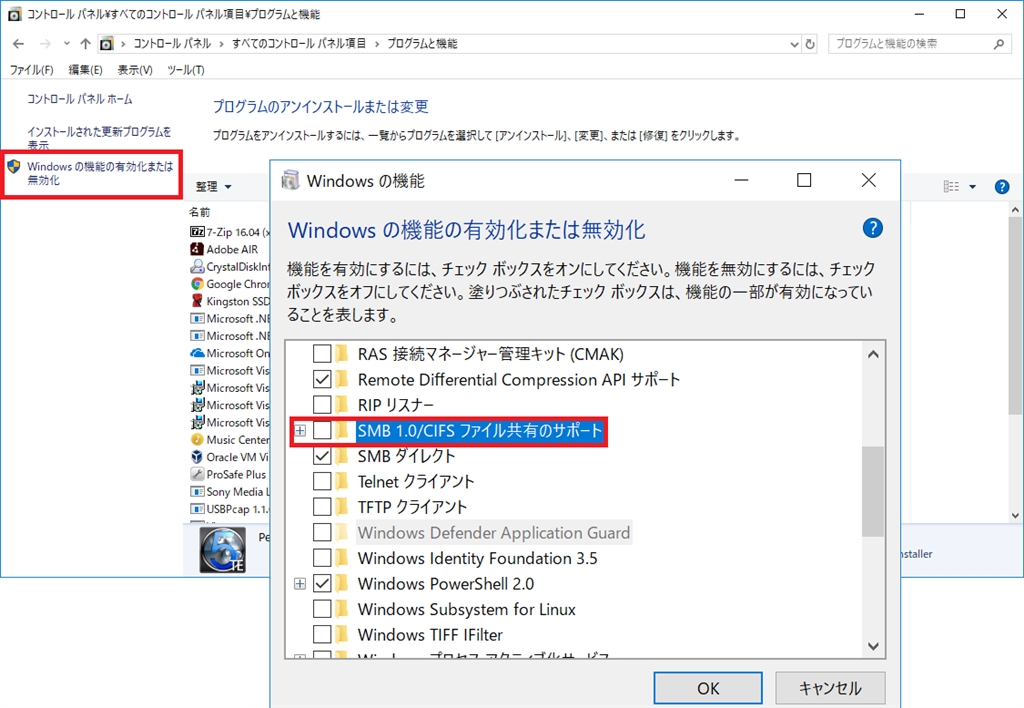Open the ファイル(F) menu
Image resolution: width=1024 pixels, height=708 pixels.
click(31, 70)
